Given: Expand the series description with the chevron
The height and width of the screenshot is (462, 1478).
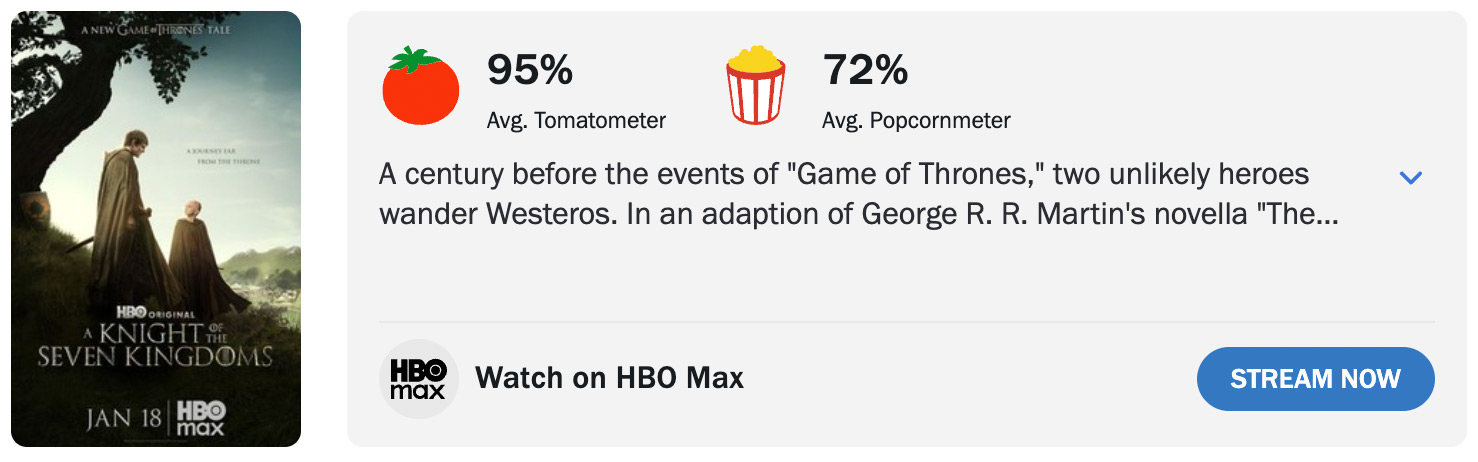Looking at the screenshot, I should pos(1410,178).
